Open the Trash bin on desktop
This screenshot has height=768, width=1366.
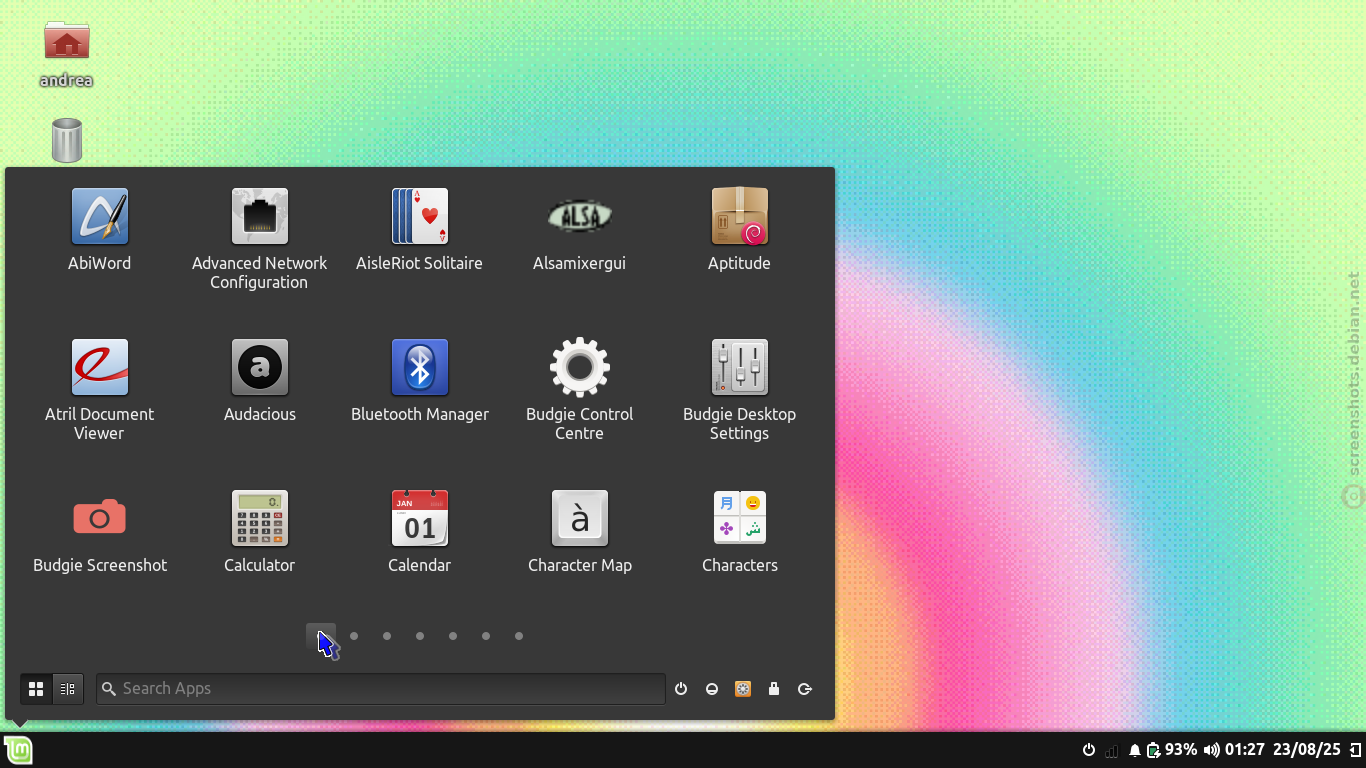click(67, 140)
